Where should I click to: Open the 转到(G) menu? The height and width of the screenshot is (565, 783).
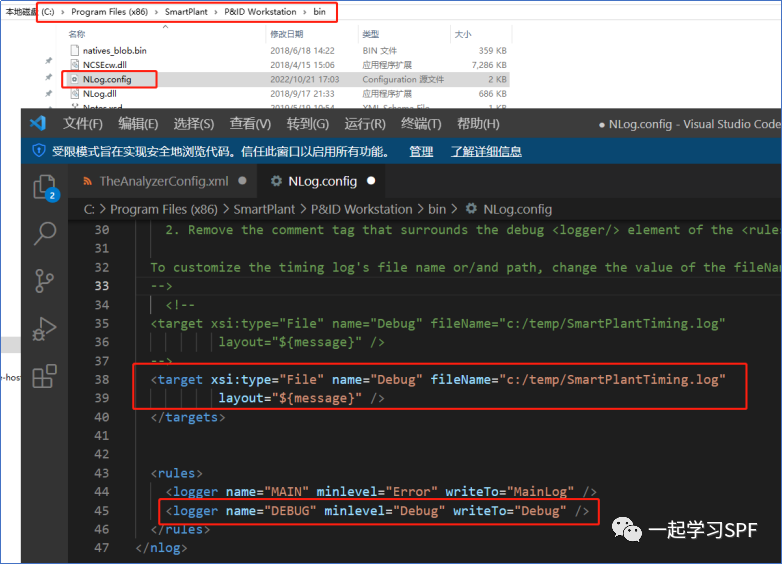pos(308,123)
